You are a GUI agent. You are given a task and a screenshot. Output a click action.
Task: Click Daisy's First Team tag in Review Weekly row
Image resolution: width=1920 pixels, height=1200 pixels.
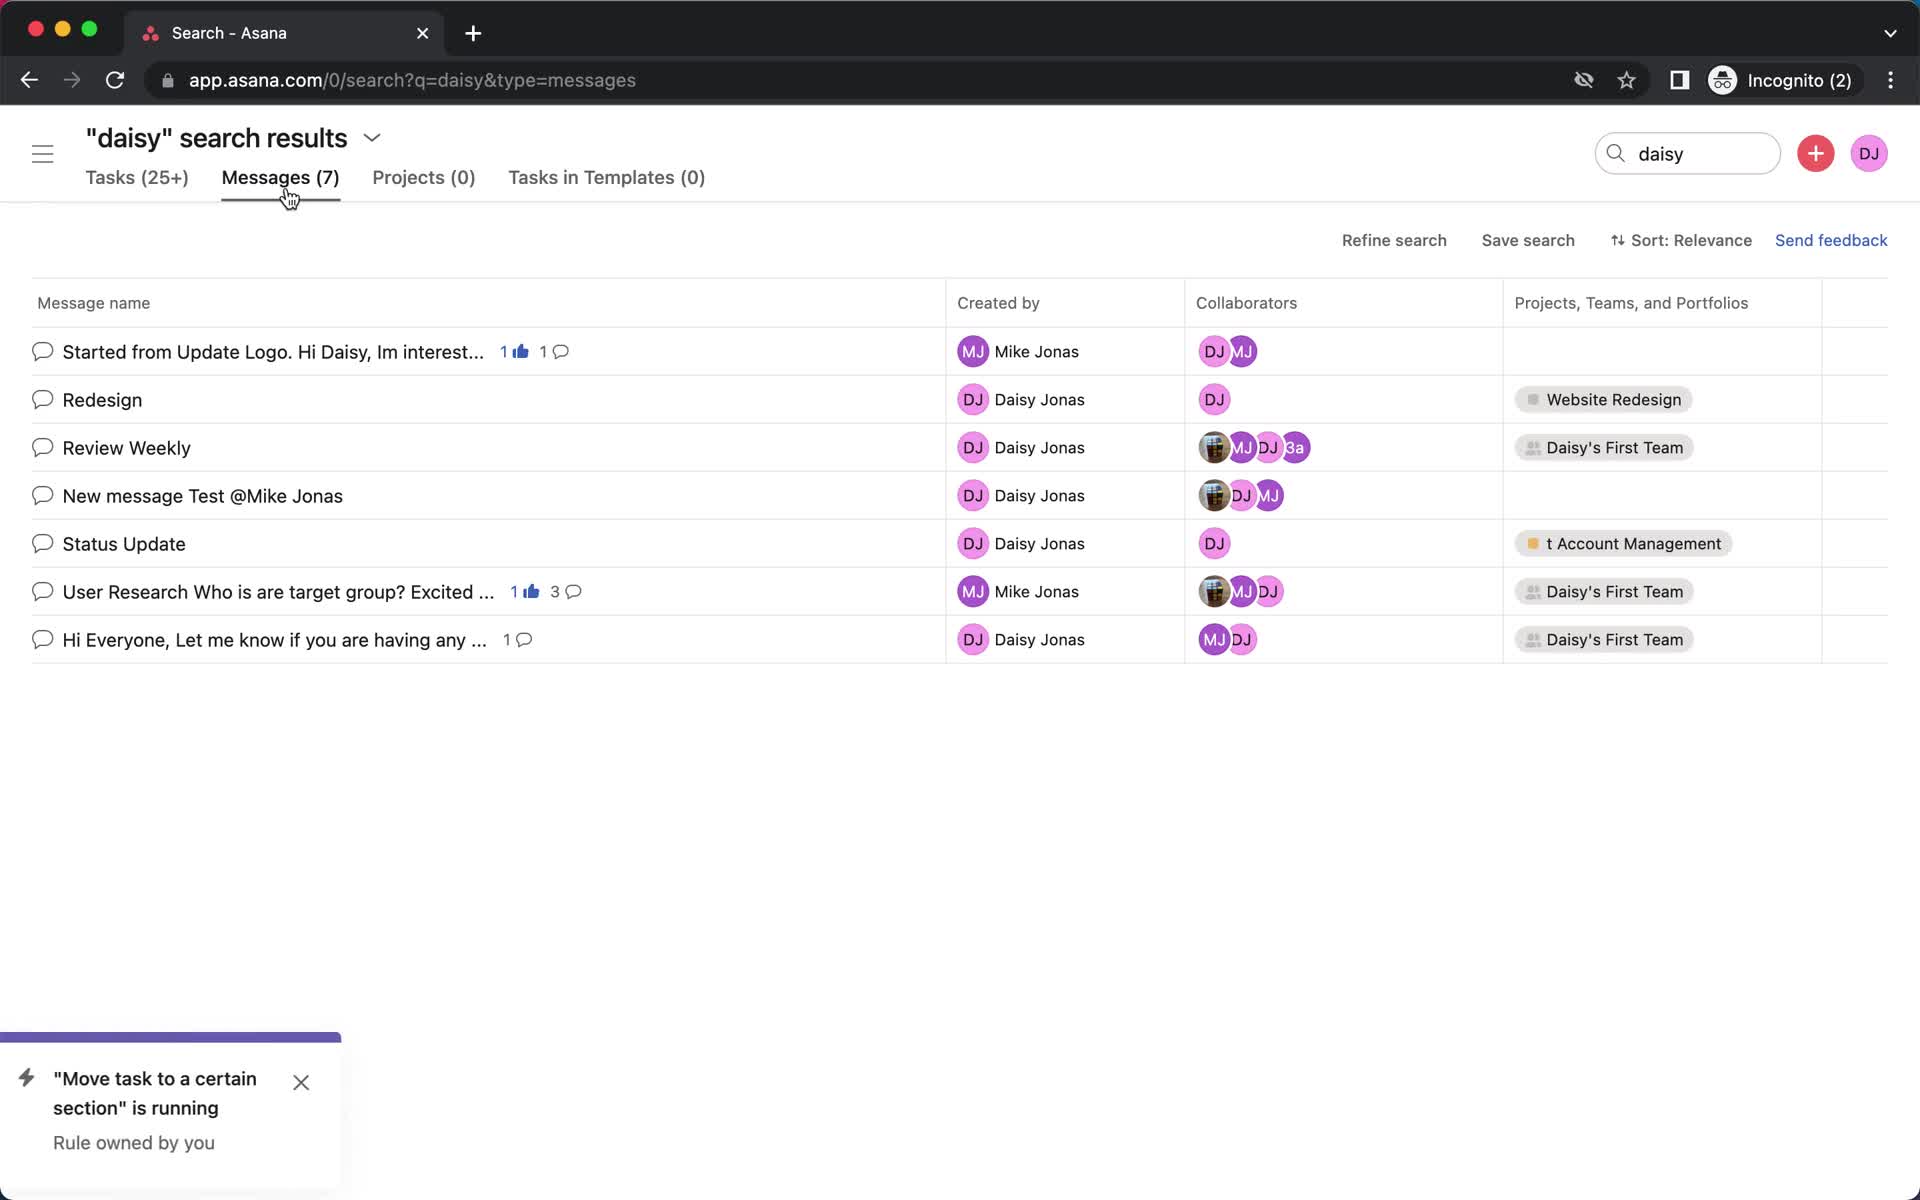(1604, 448)
